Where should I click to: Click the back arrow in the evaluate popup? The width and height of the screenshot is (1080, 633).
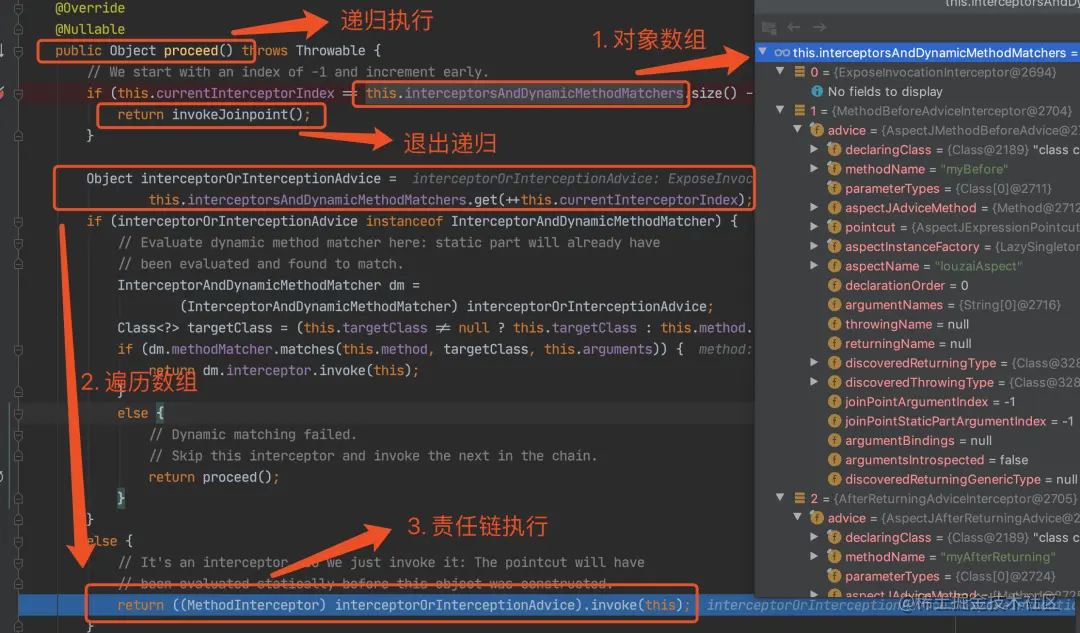tap(793, 27)
